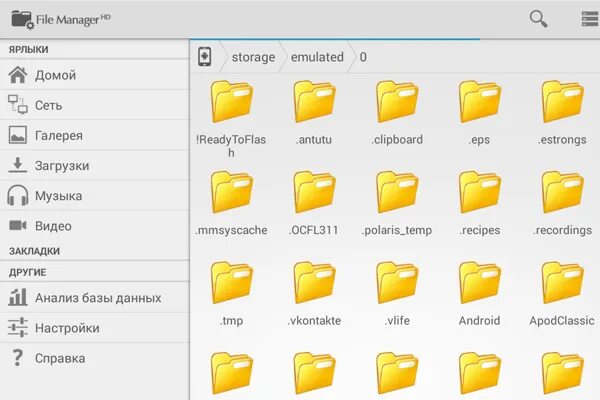Click the device root icon in breadcrumb
The image size is (600, 400).
pos(205,57)
